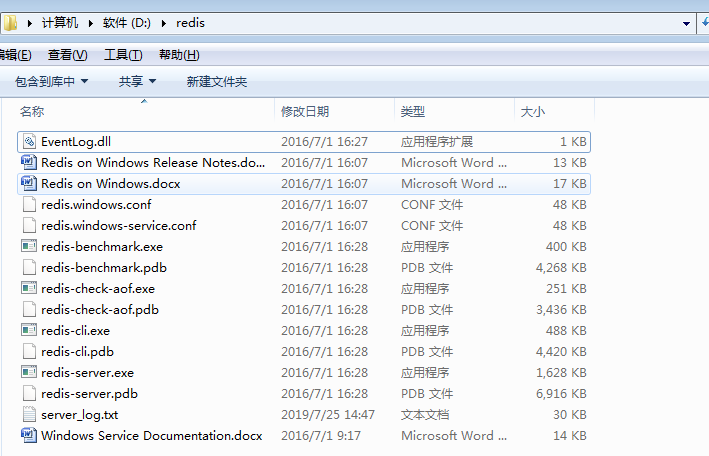
Task: Click the redis breadcrumb segment
Action: [x=190, y=23]
